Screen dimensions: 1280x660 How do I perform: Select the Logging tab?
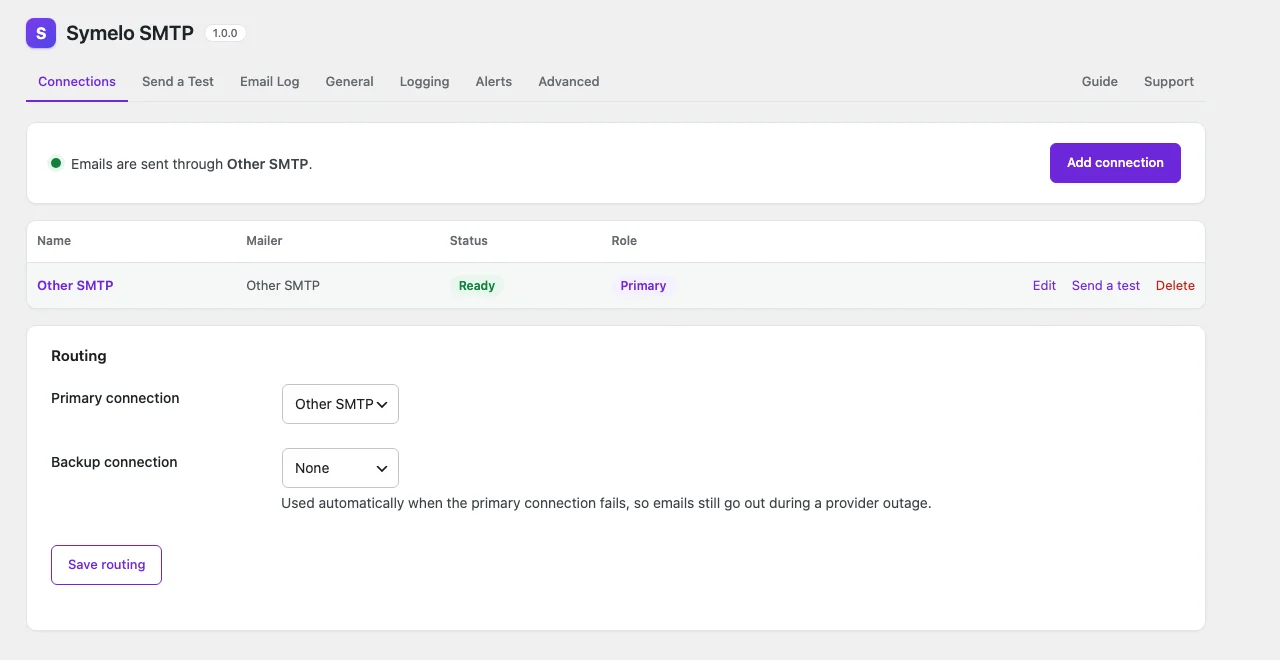pos(425,82)
